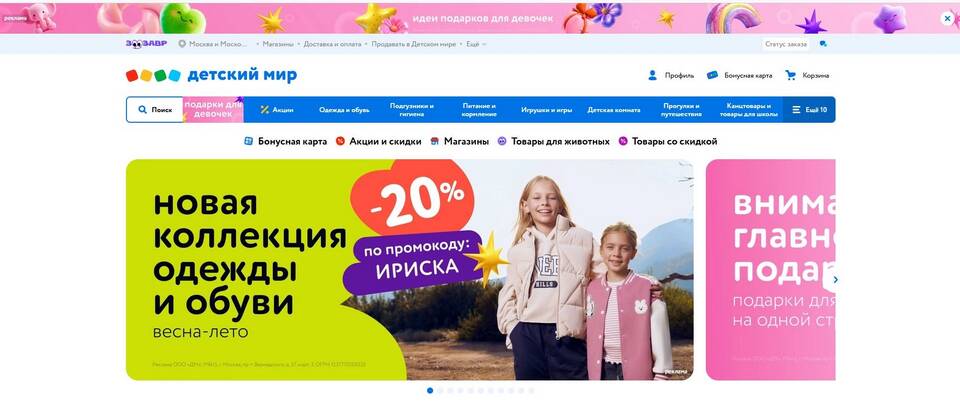The image size is (960, 405).
Task: Open the Доставка и оплата link
Action: [332, 44]
